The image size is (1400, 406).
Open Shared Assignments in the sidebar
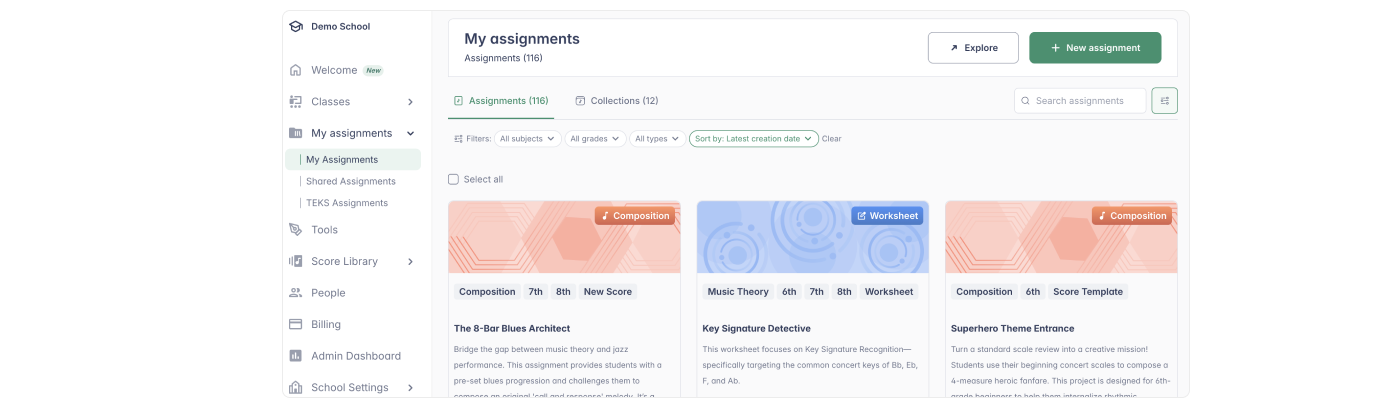coord(350,181)
